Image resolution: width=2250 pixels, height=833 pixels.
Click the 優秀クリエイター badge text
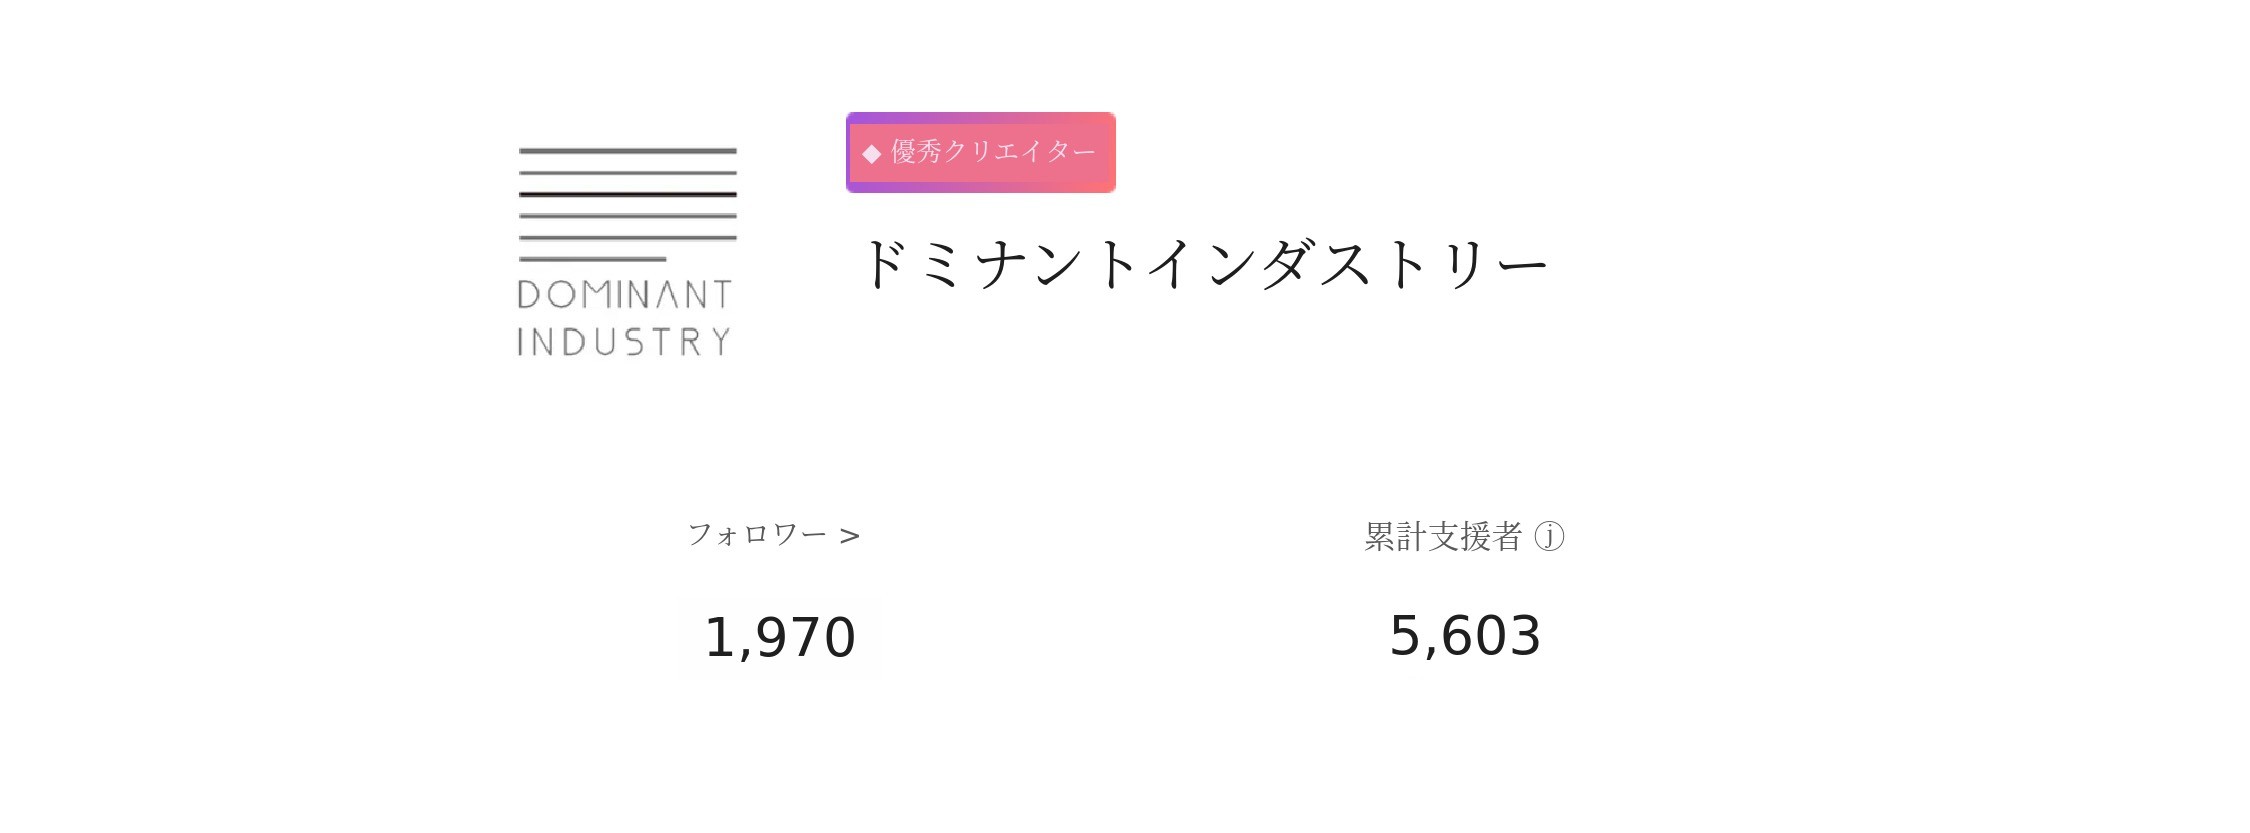coord(993,152)
